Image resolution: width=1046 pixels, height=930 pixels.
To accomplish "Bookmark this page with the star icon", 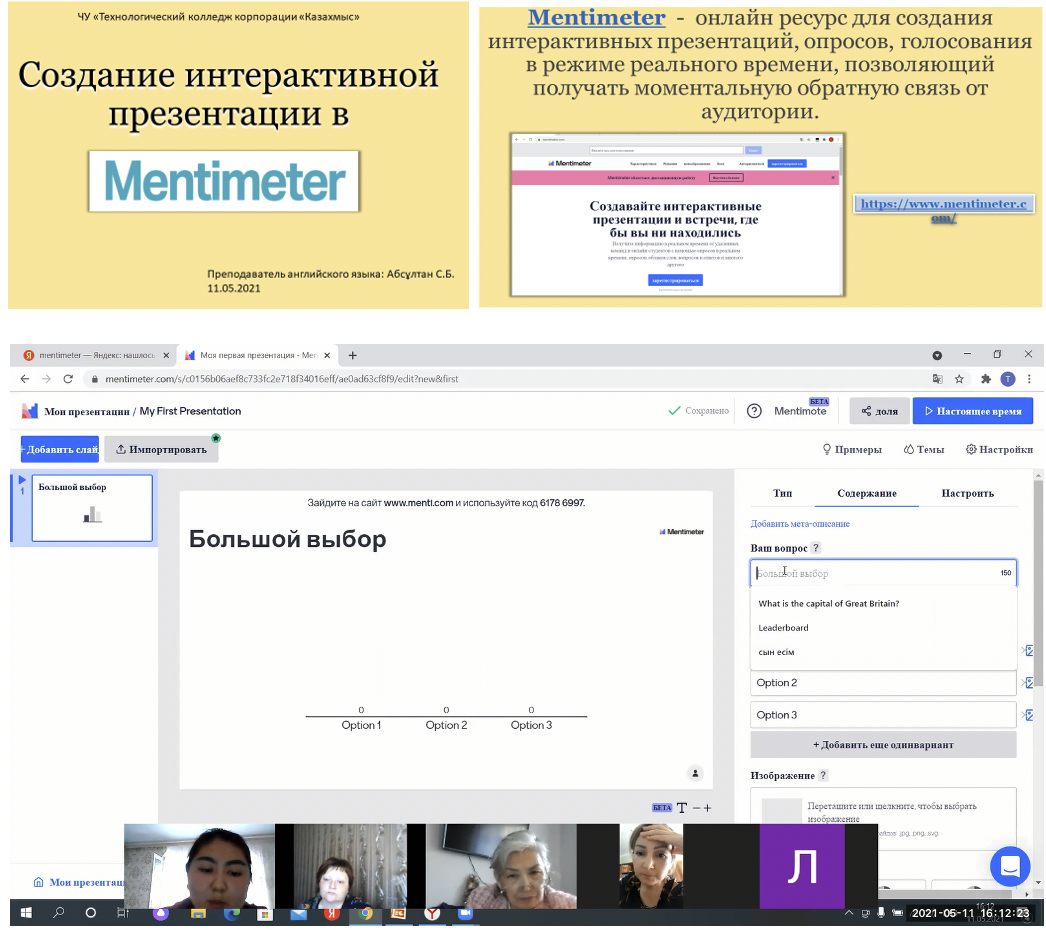I will point(959,379).
